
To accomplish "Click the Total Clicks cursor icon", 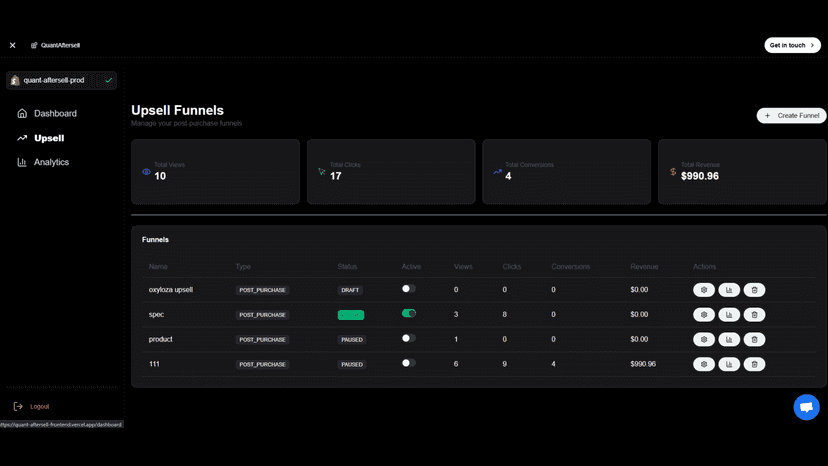I will point(322,172).
